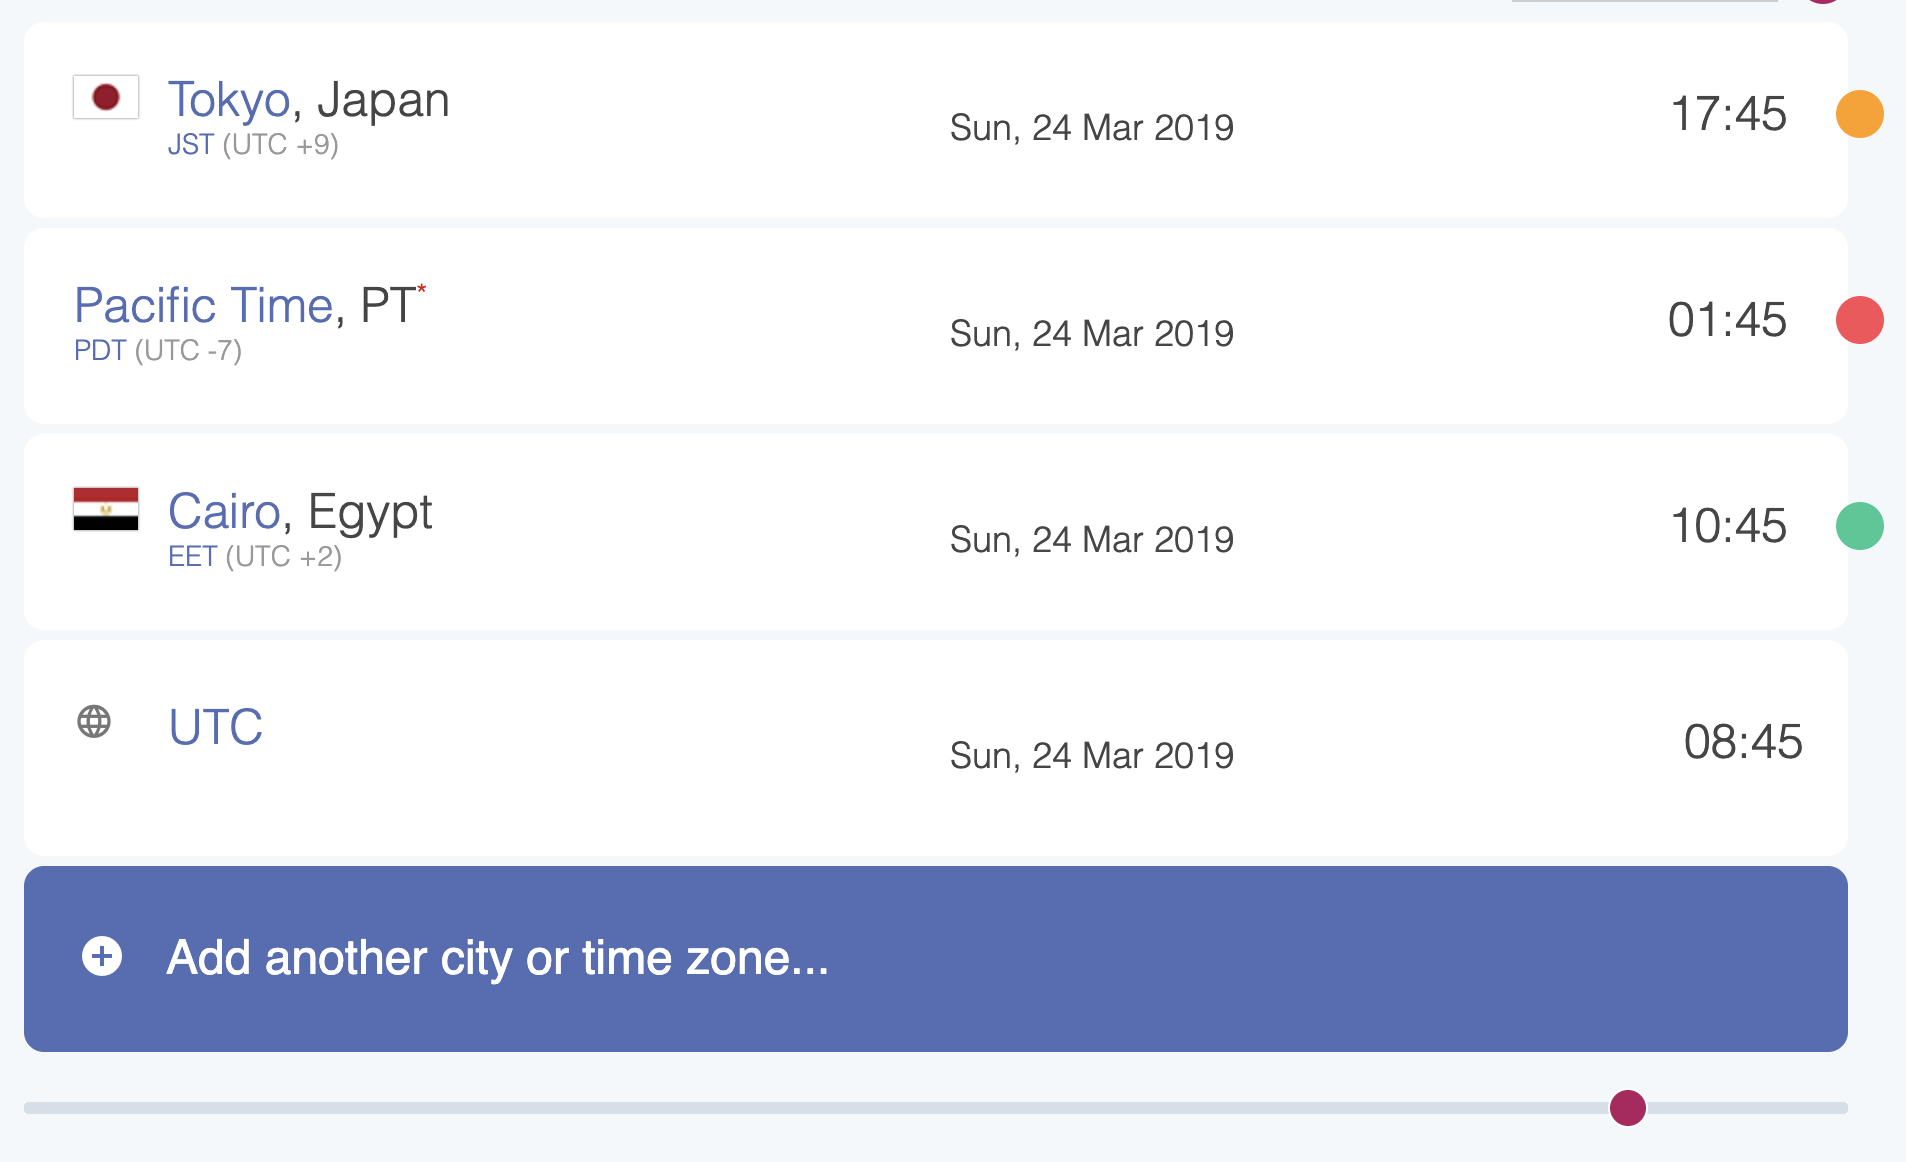Click the EET time zone abbreviation
The width and height of the screenshot is (1906, 1162).
[x=192, y=557]
